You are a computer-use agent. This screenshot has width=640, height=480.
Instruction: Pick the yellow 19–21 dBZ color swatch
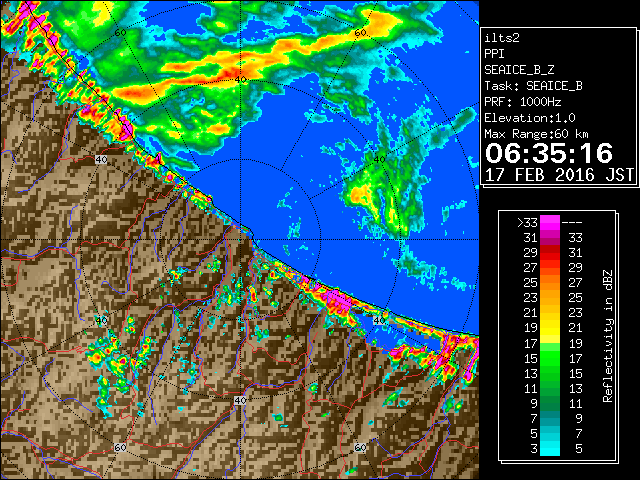pos(550,328)
